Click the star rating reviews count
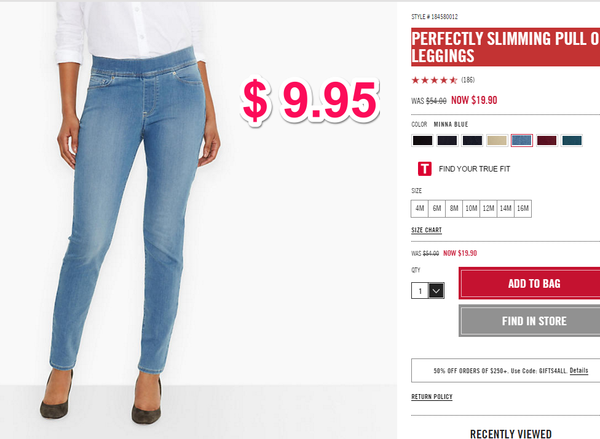This screenshot has width=600, height=439. [468, 80]
